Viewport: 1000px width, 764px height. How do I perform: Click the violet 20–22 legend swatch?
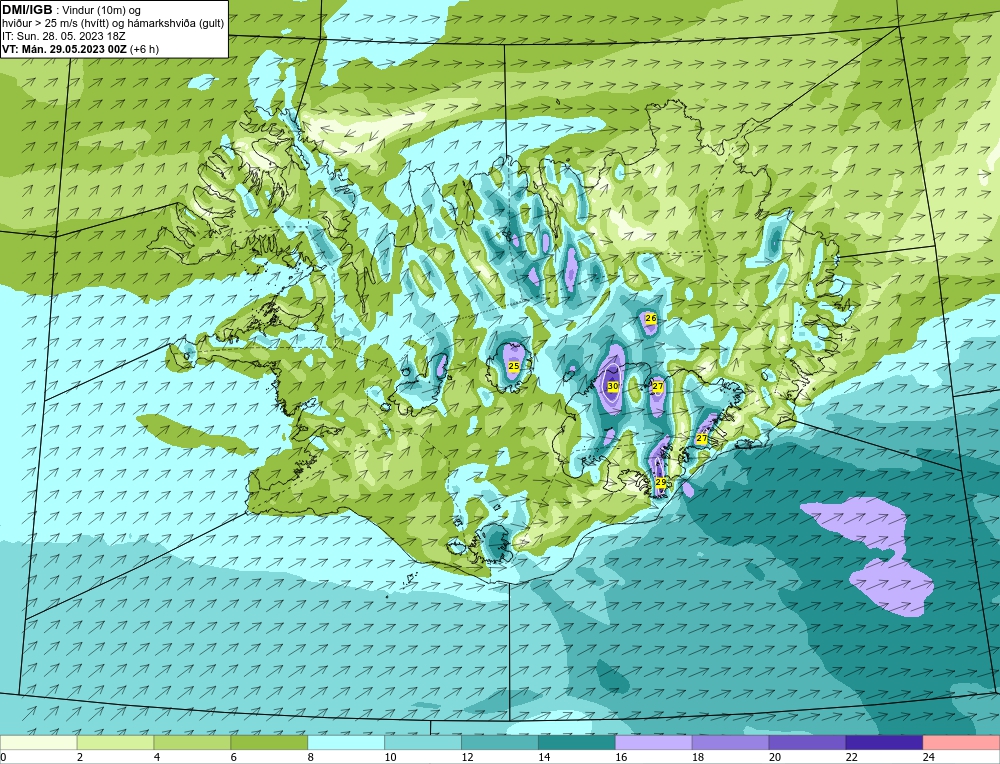[x=807, y=743]
